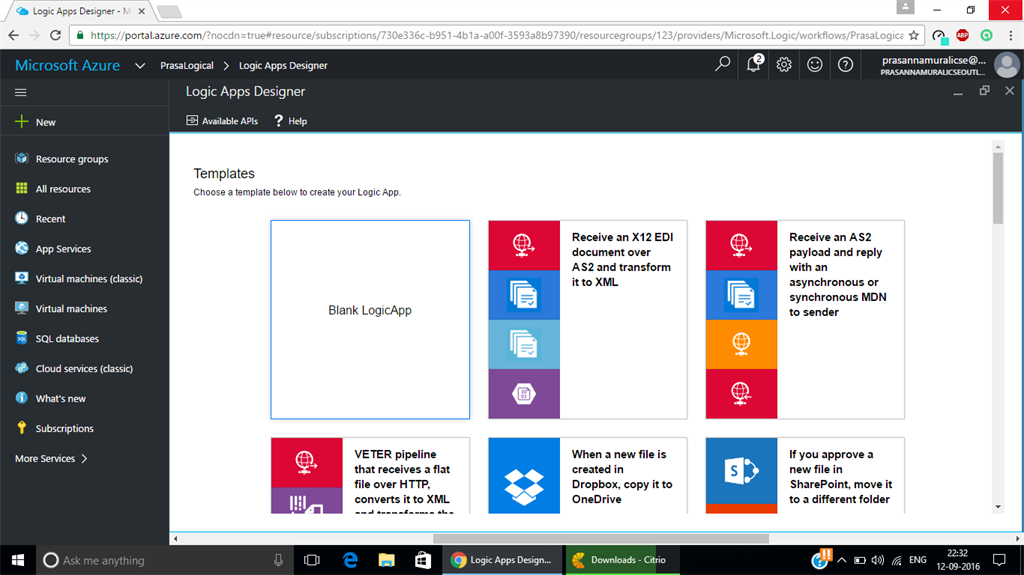Open App Services in the sidebar
This screenshot has width=1024, height=575.
(x=63, y=249)
